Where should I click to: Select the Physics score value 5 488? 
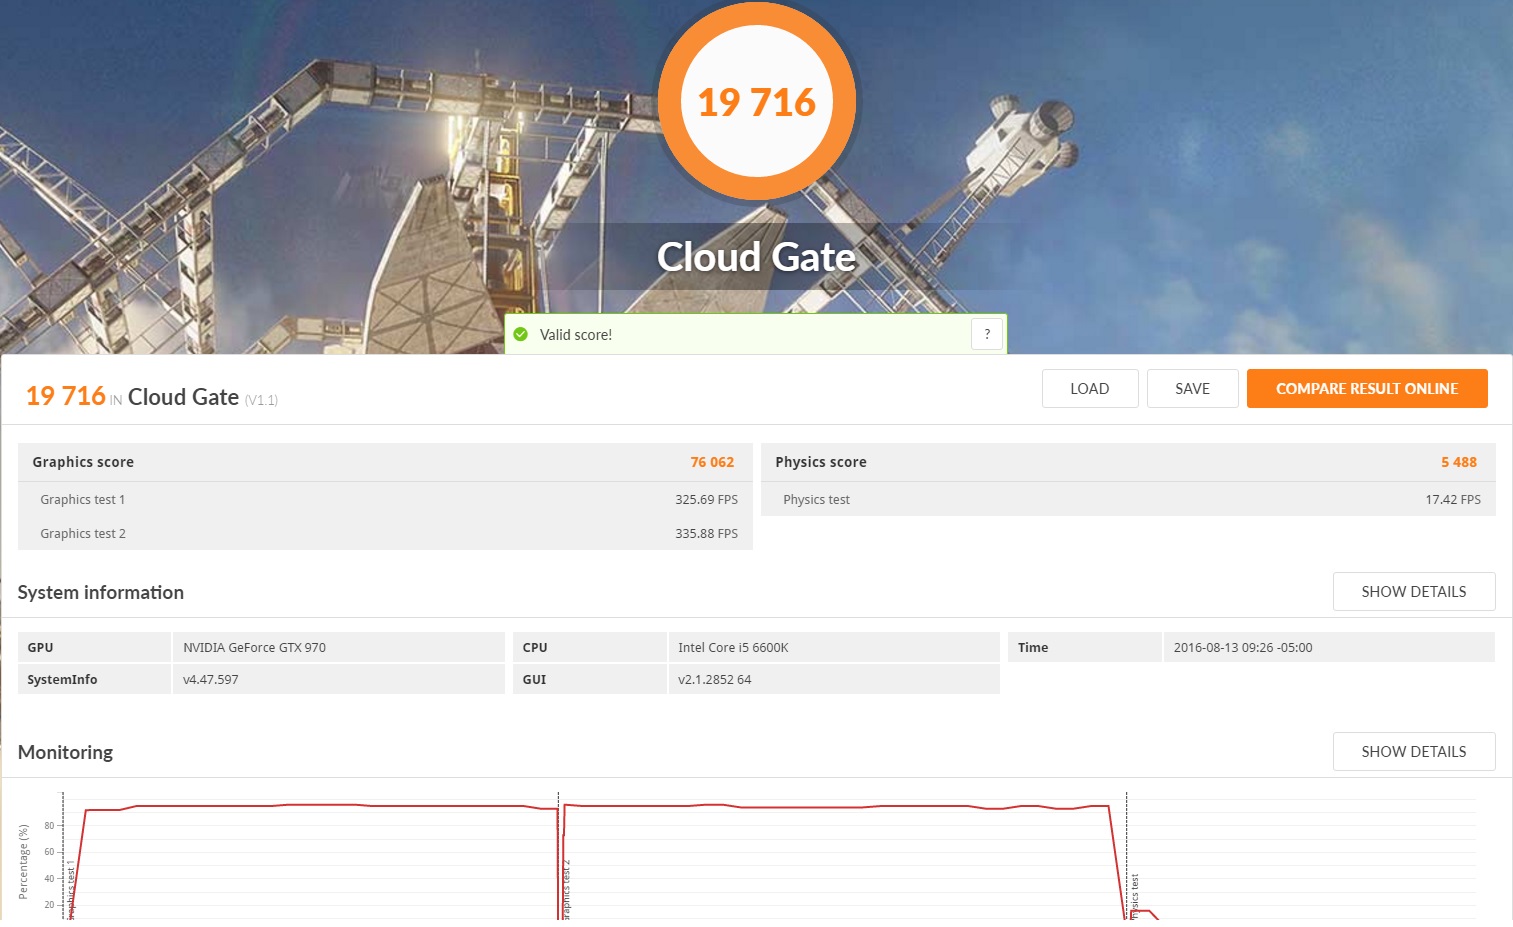click(1459, 462)
